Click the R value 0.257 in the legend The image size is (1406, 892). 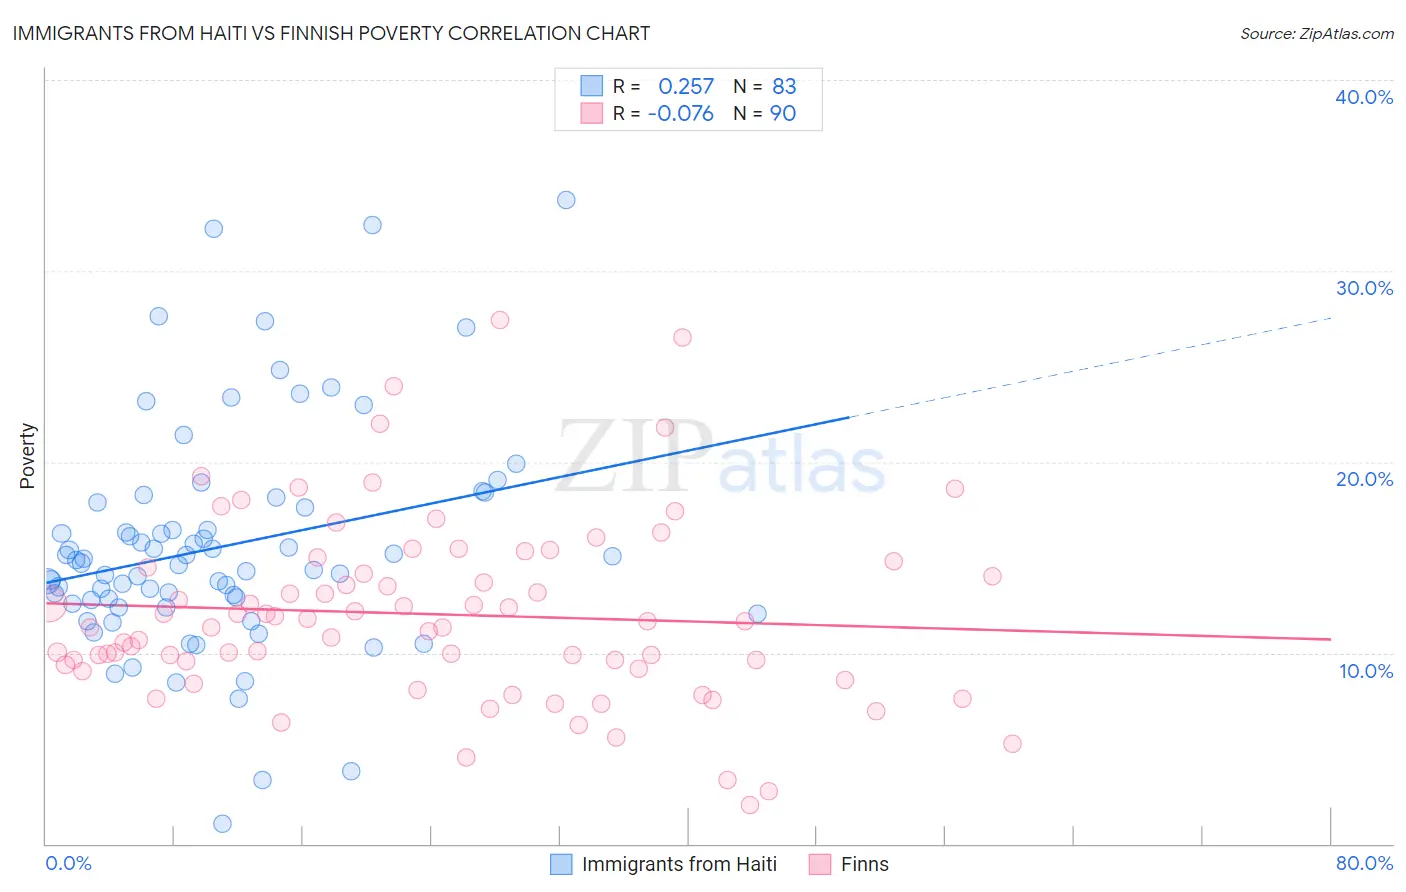tap(686, 86)
